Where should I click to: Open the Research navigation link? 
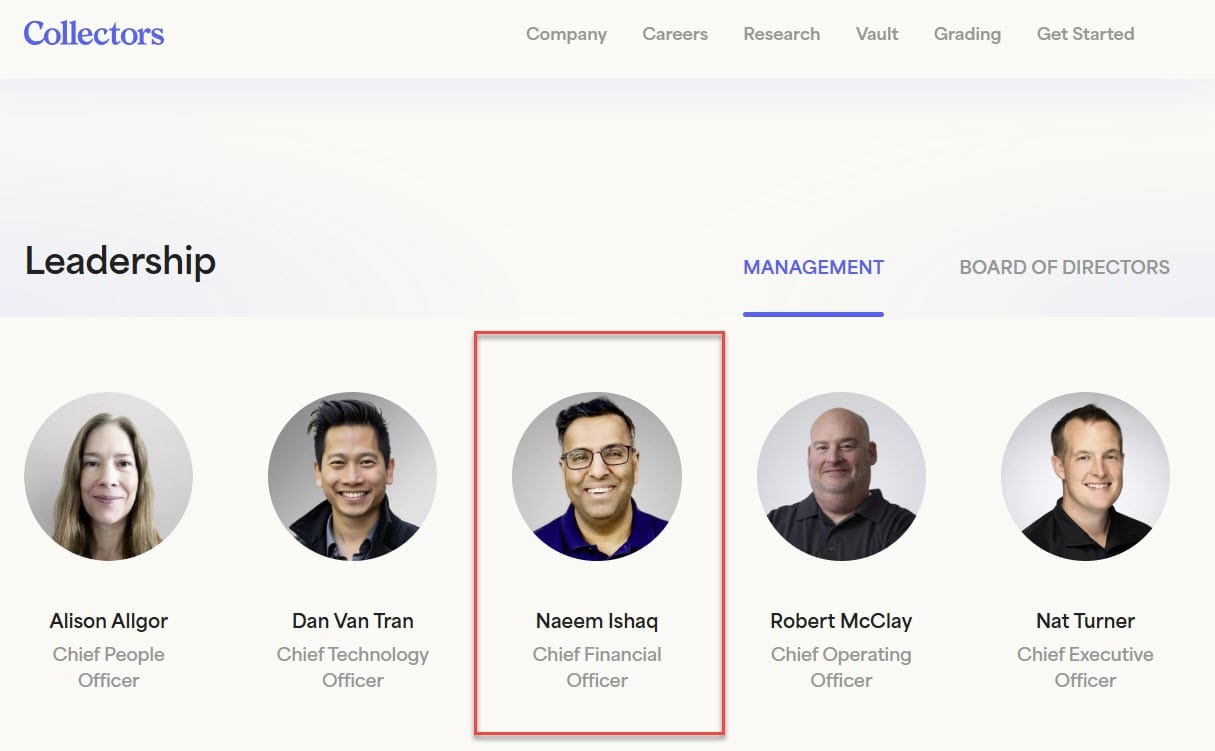tap(781, 34)
